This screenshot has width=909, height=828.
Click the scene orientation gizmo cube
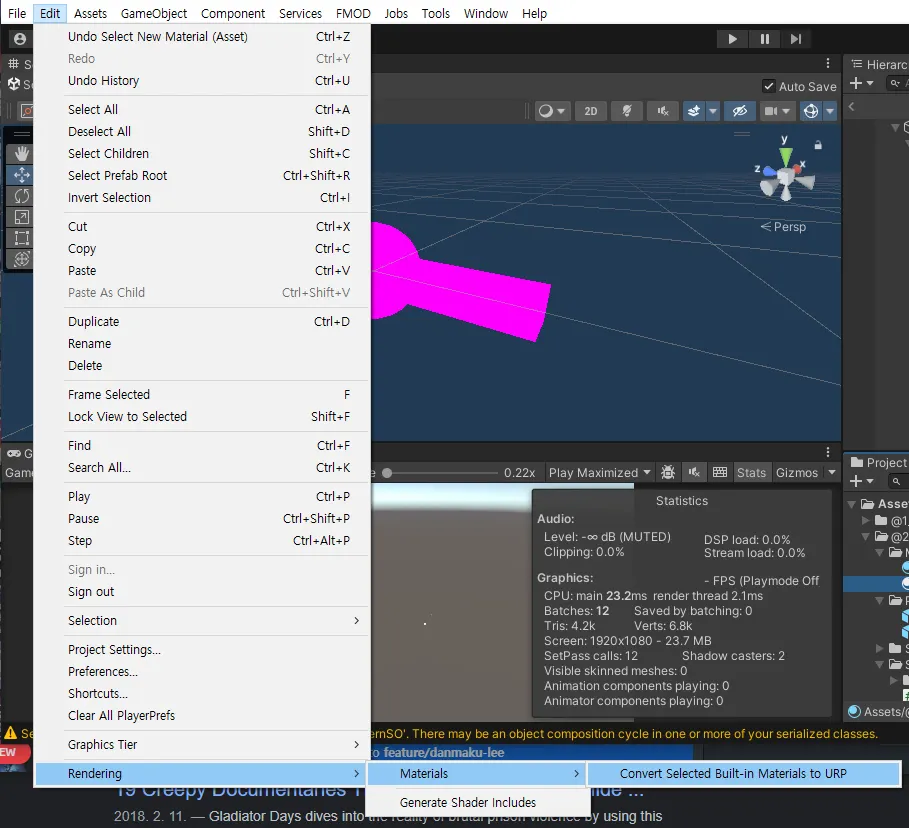(x=786, y=177)
